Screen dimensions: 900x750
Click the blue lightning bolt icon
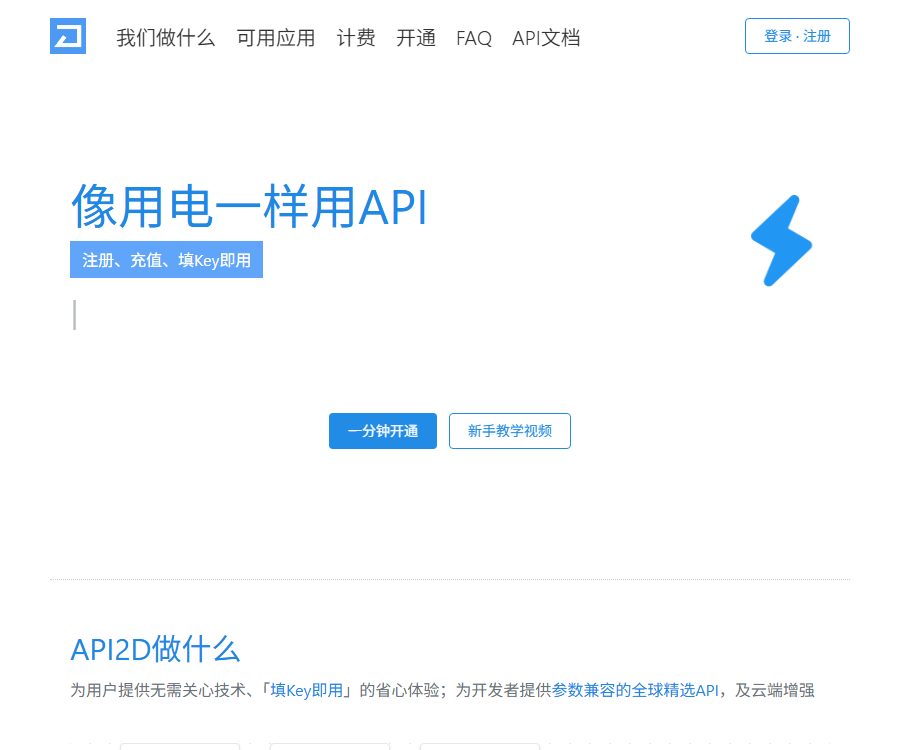click(x=782, y=240)
